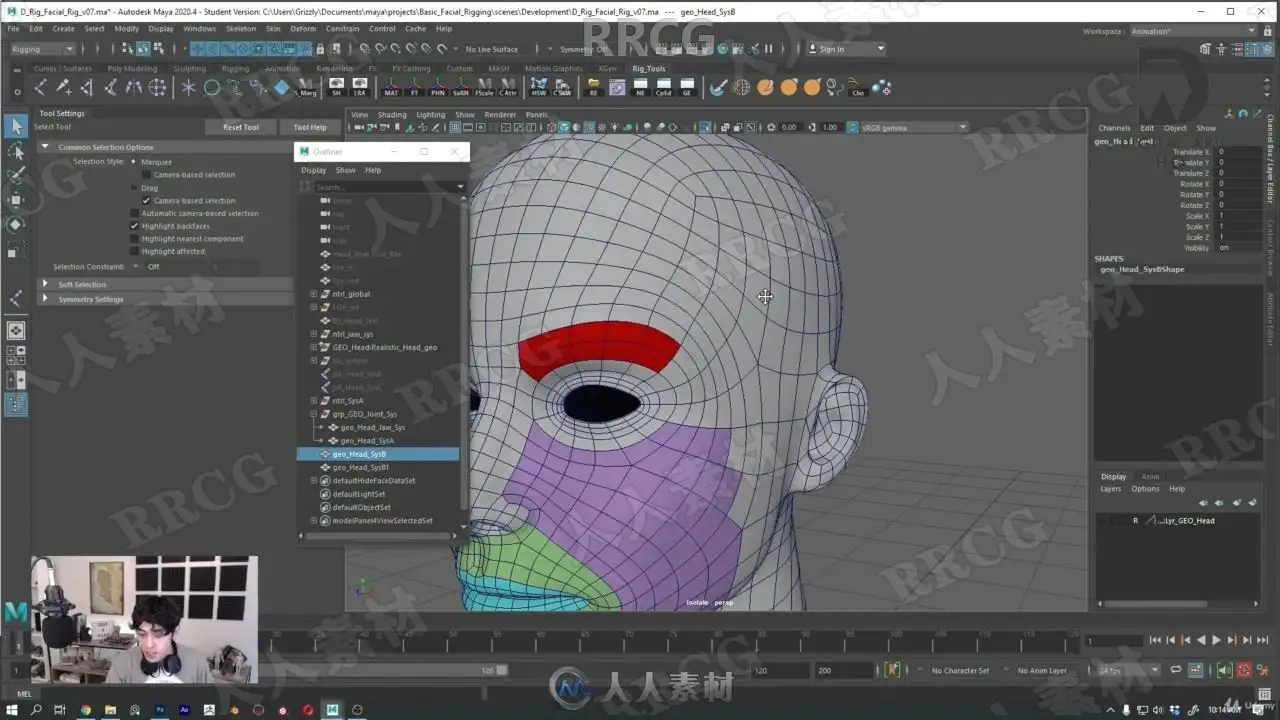Click the Locator star icon on shelf
The width and height of the screenshot is (1280, 720).
click(188, 88)
